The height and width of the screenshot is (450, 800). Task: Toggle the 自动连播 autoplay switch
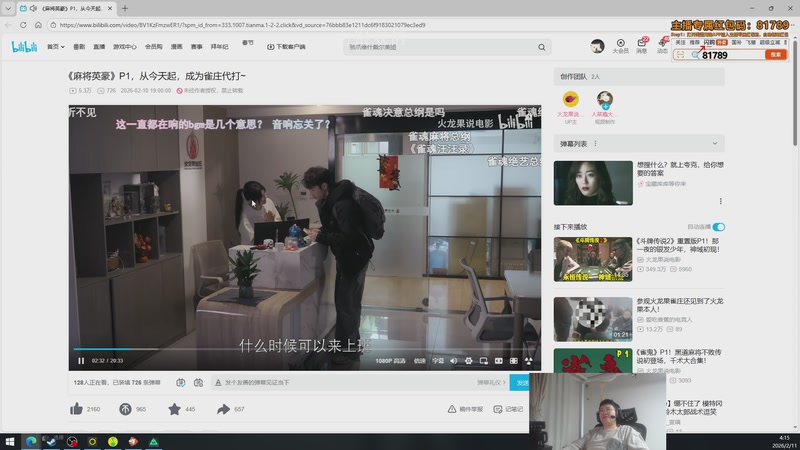[718, 227]
